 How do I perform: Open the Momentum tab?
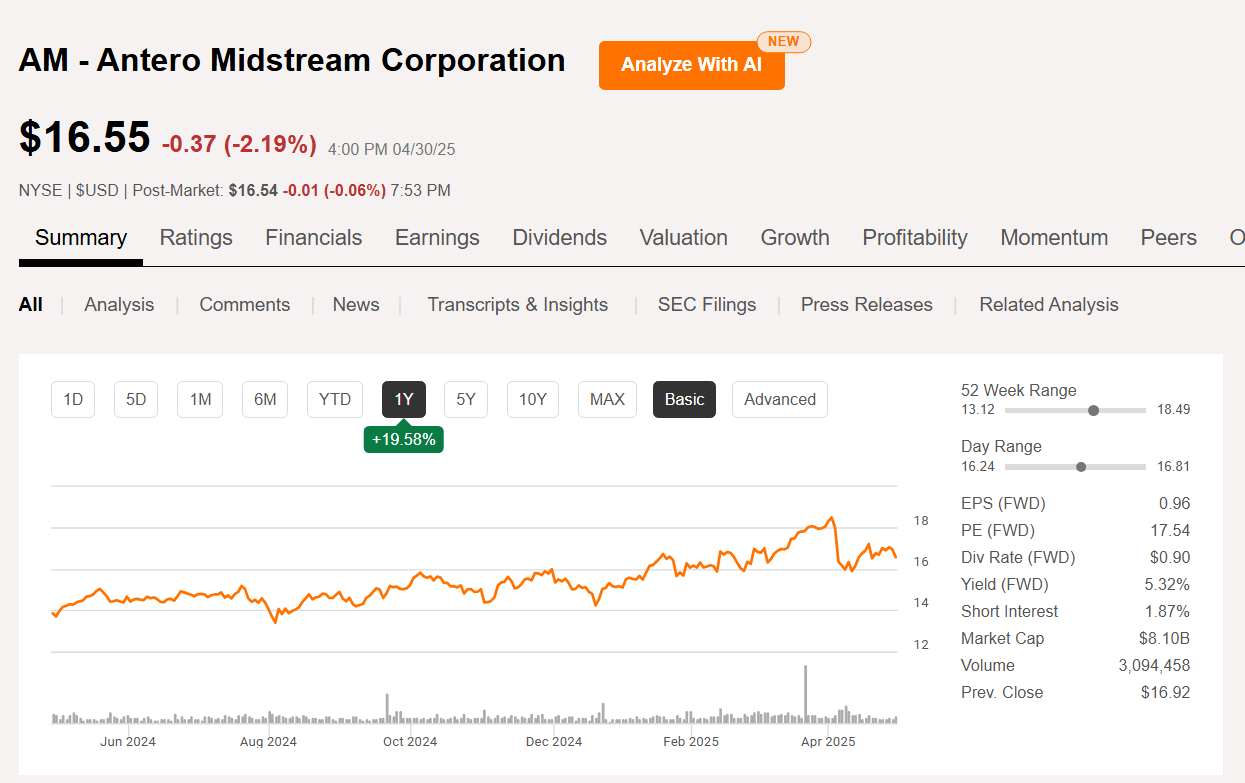[1054, 238]
